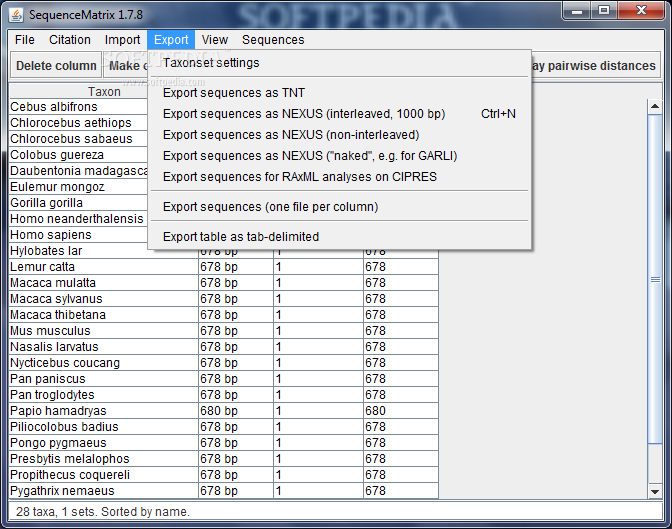Viewport: 672px width, 529px height.
Task: Click the SequenceMatrix Java app icon
Action: click(x=16, y=15)
